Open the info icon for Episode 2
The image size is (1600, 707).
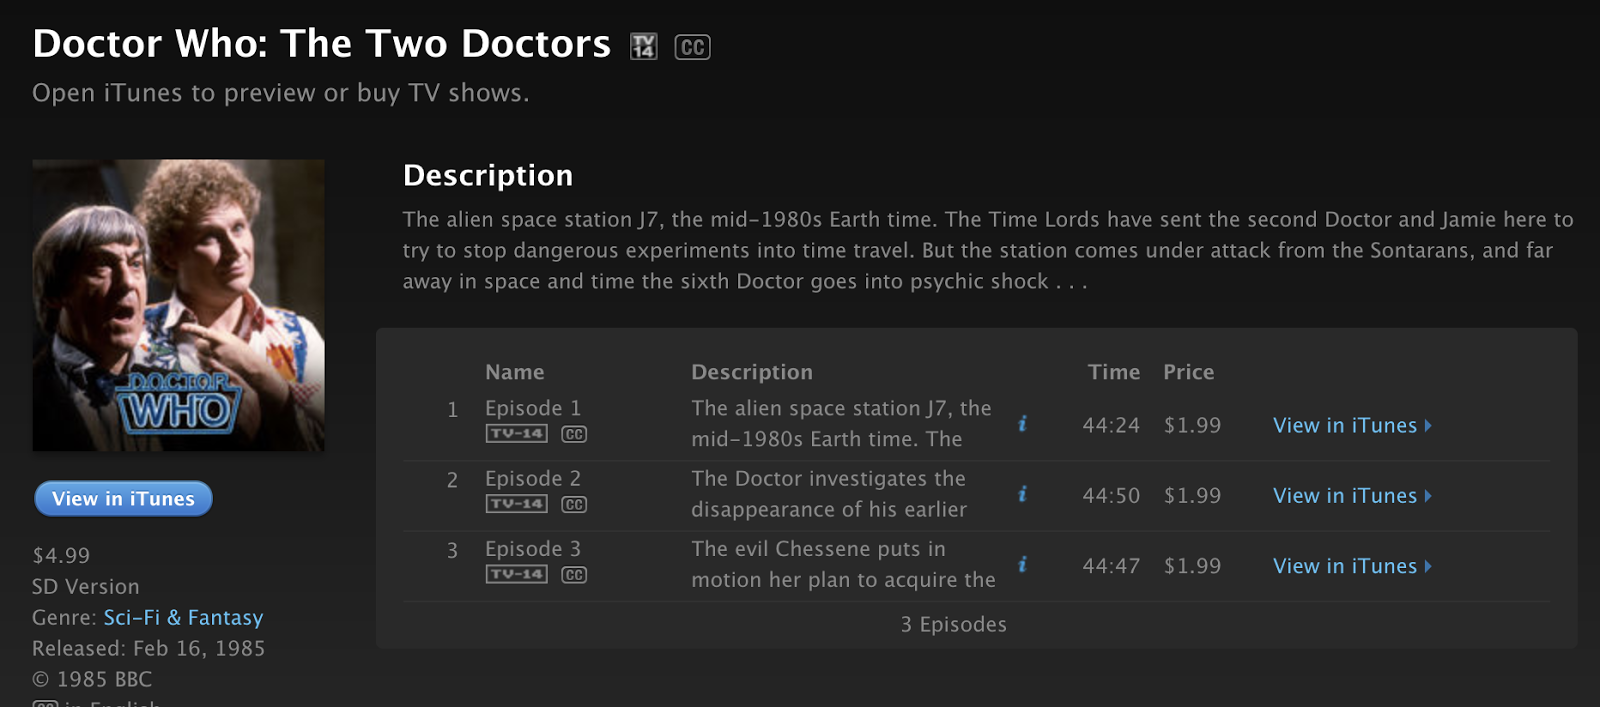(1022, 494)
